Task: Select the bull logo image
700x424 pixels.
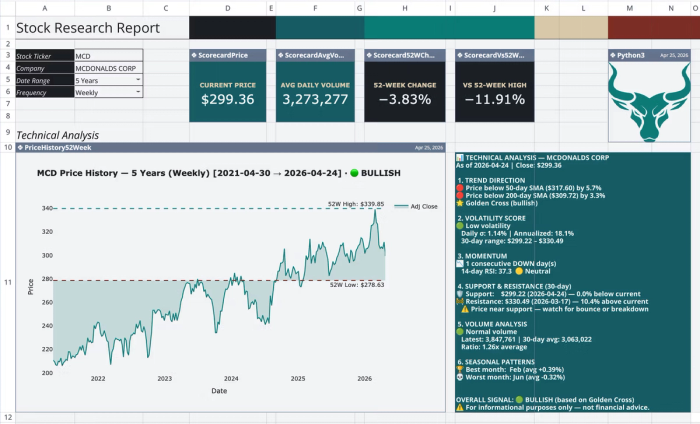Action: (649, 102)
